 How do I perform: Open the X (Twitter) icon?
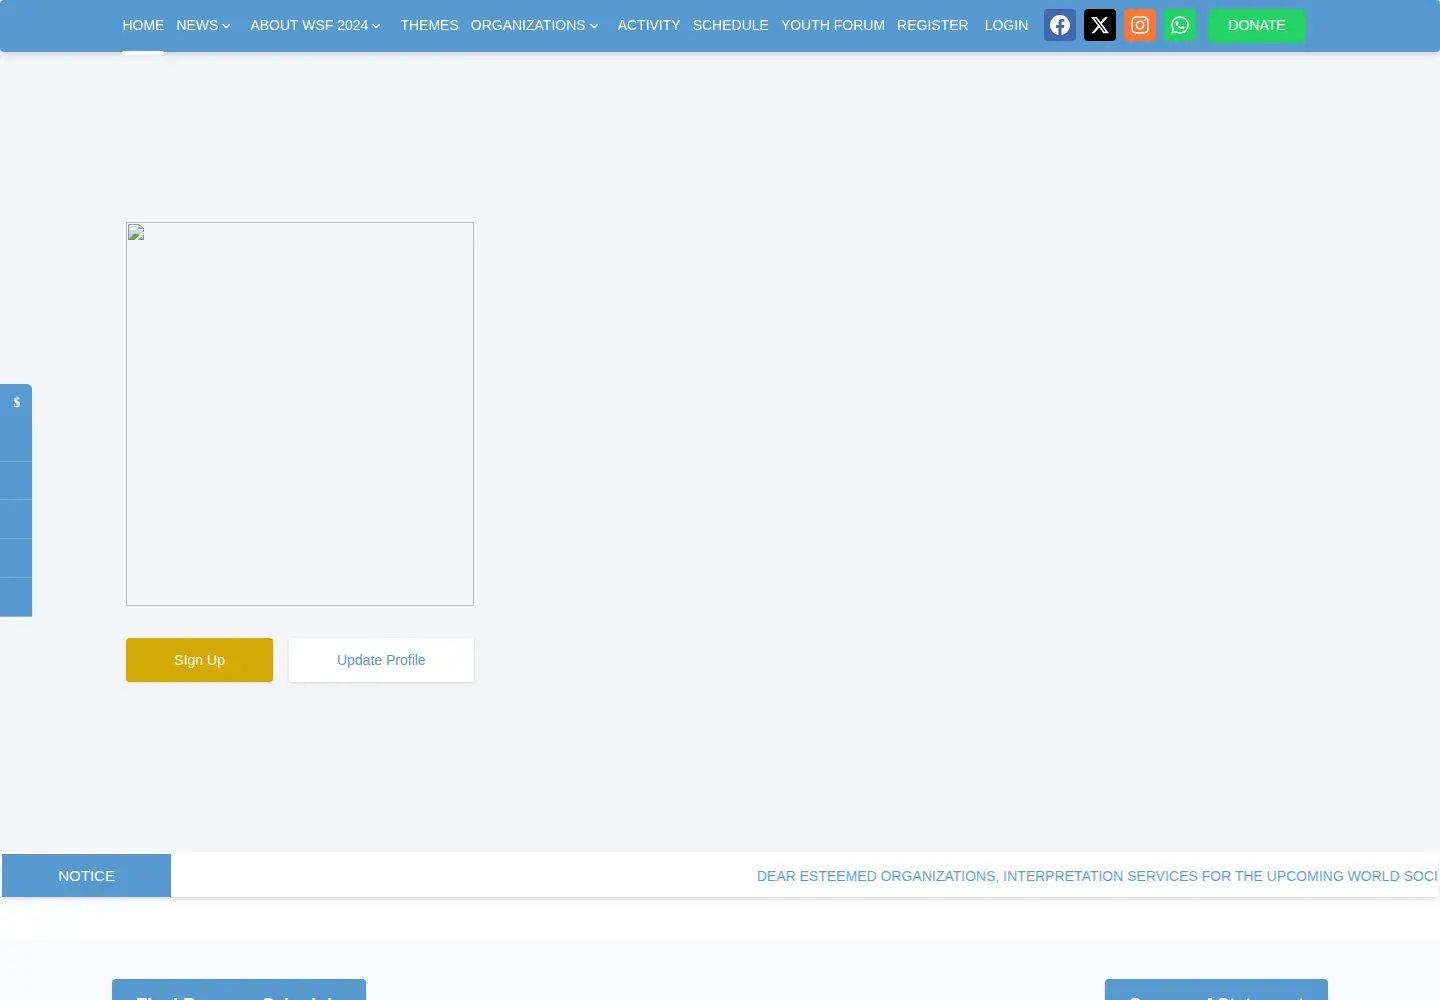coord(1100,25)
